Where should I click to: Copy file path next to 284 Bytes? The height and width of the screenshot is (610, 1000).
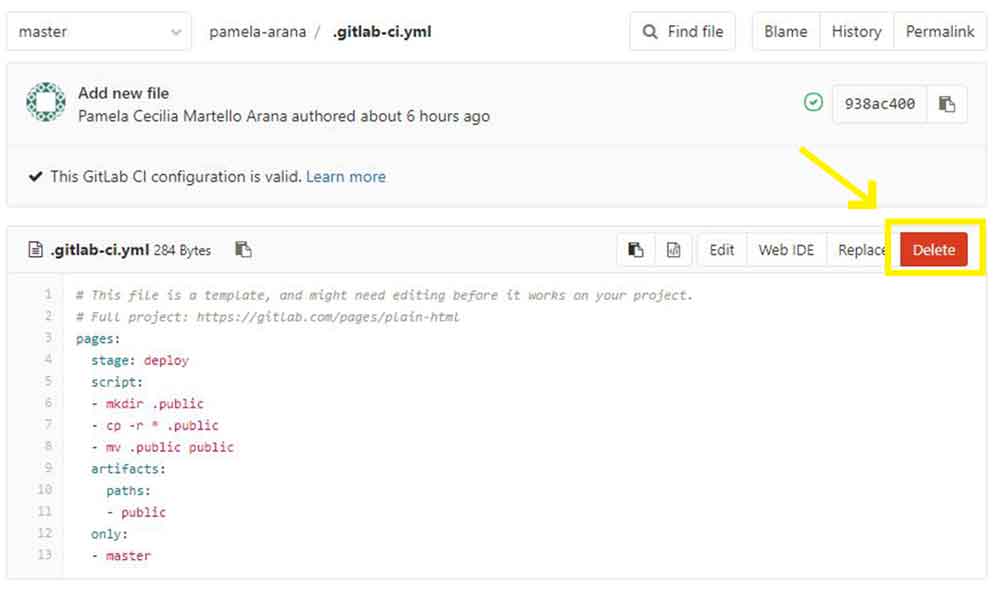tap(243, 250)
